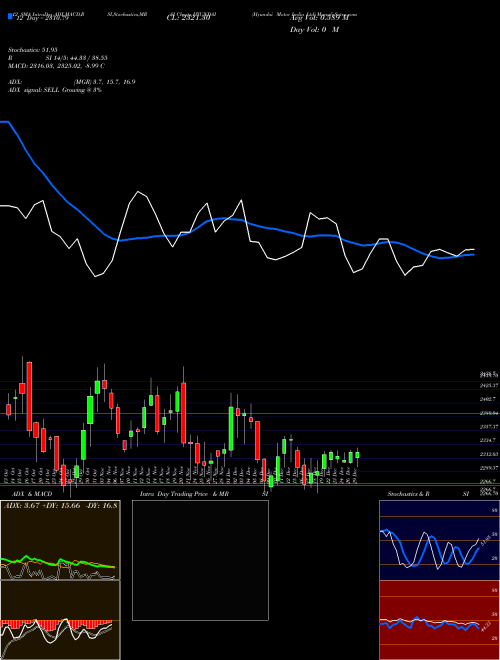Click the 'ADX: 3.67 +DY: 15.66 -DY: 16.8' header
The image size is (500, 660).
tap(61, 506)
